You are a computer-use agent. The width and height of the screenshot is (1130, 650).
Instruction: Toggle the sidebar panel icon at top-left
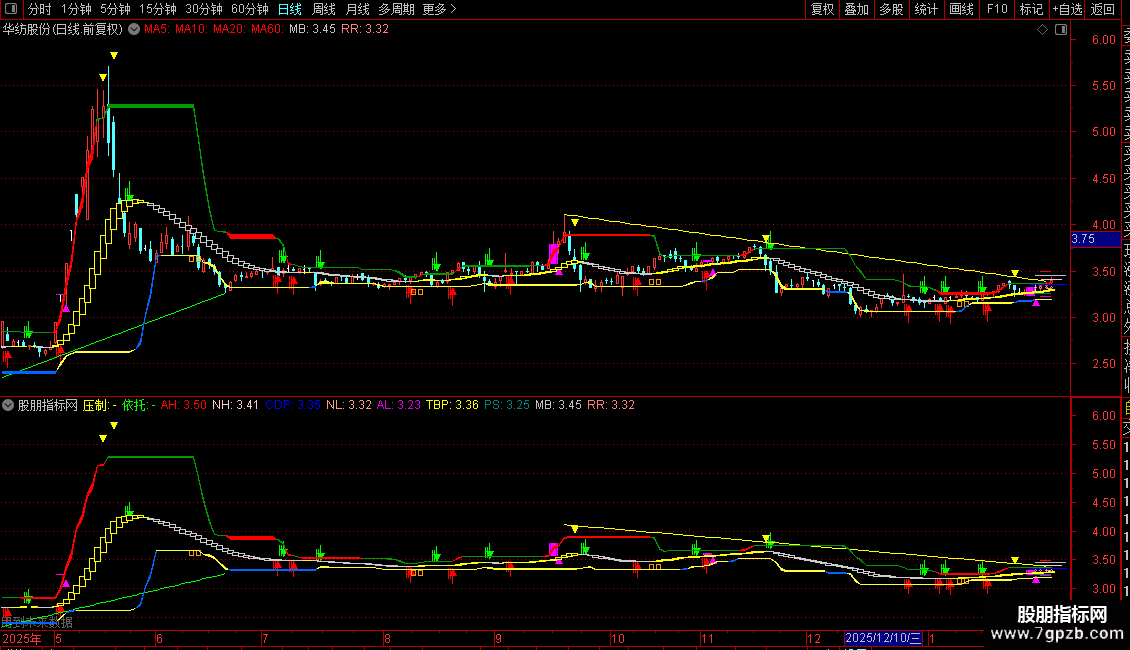click(x=11, y=9)
